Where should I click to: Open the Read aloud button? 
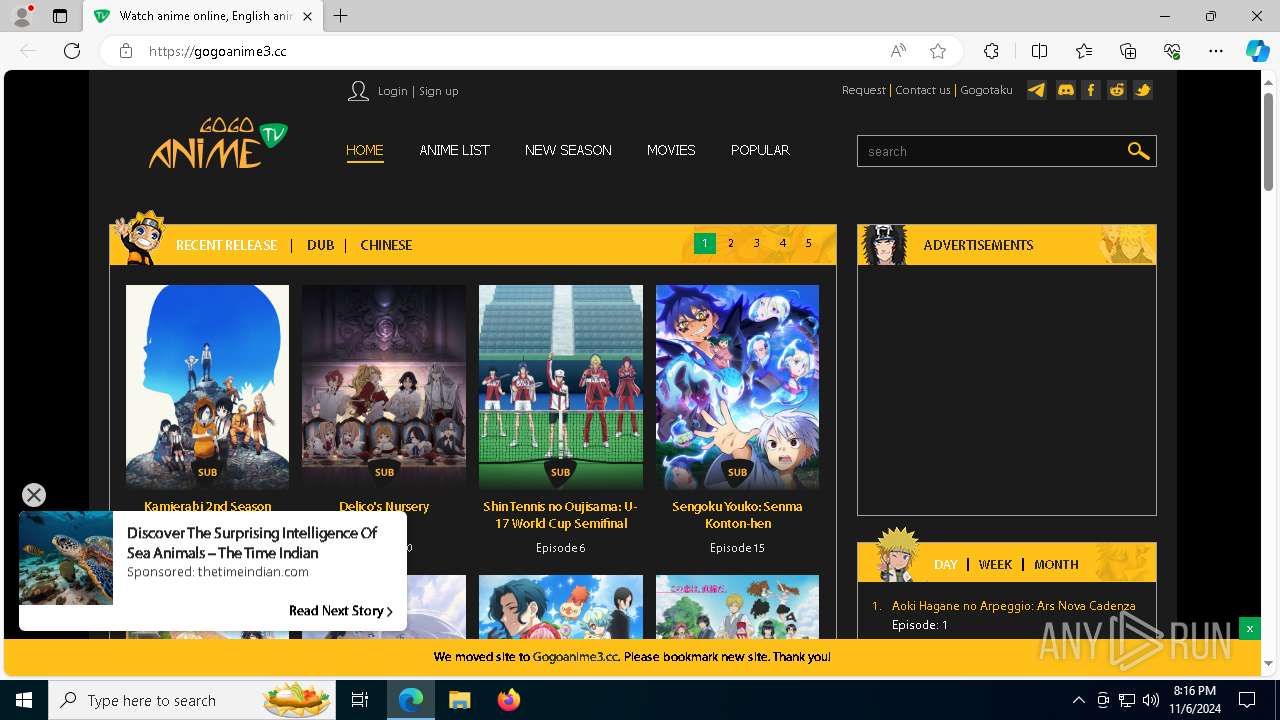[898, 51]
